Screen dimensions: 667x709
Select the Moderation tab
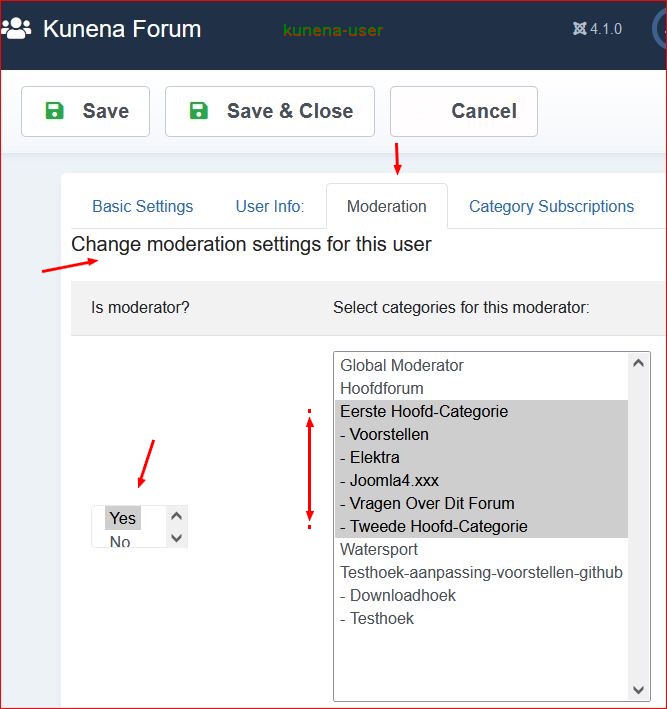click(386, 207)
